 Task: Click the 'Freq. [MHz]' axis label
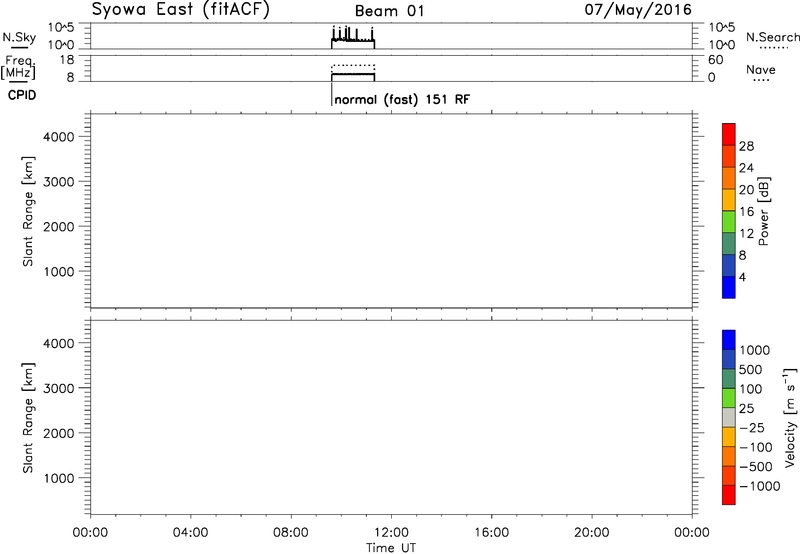18,67
